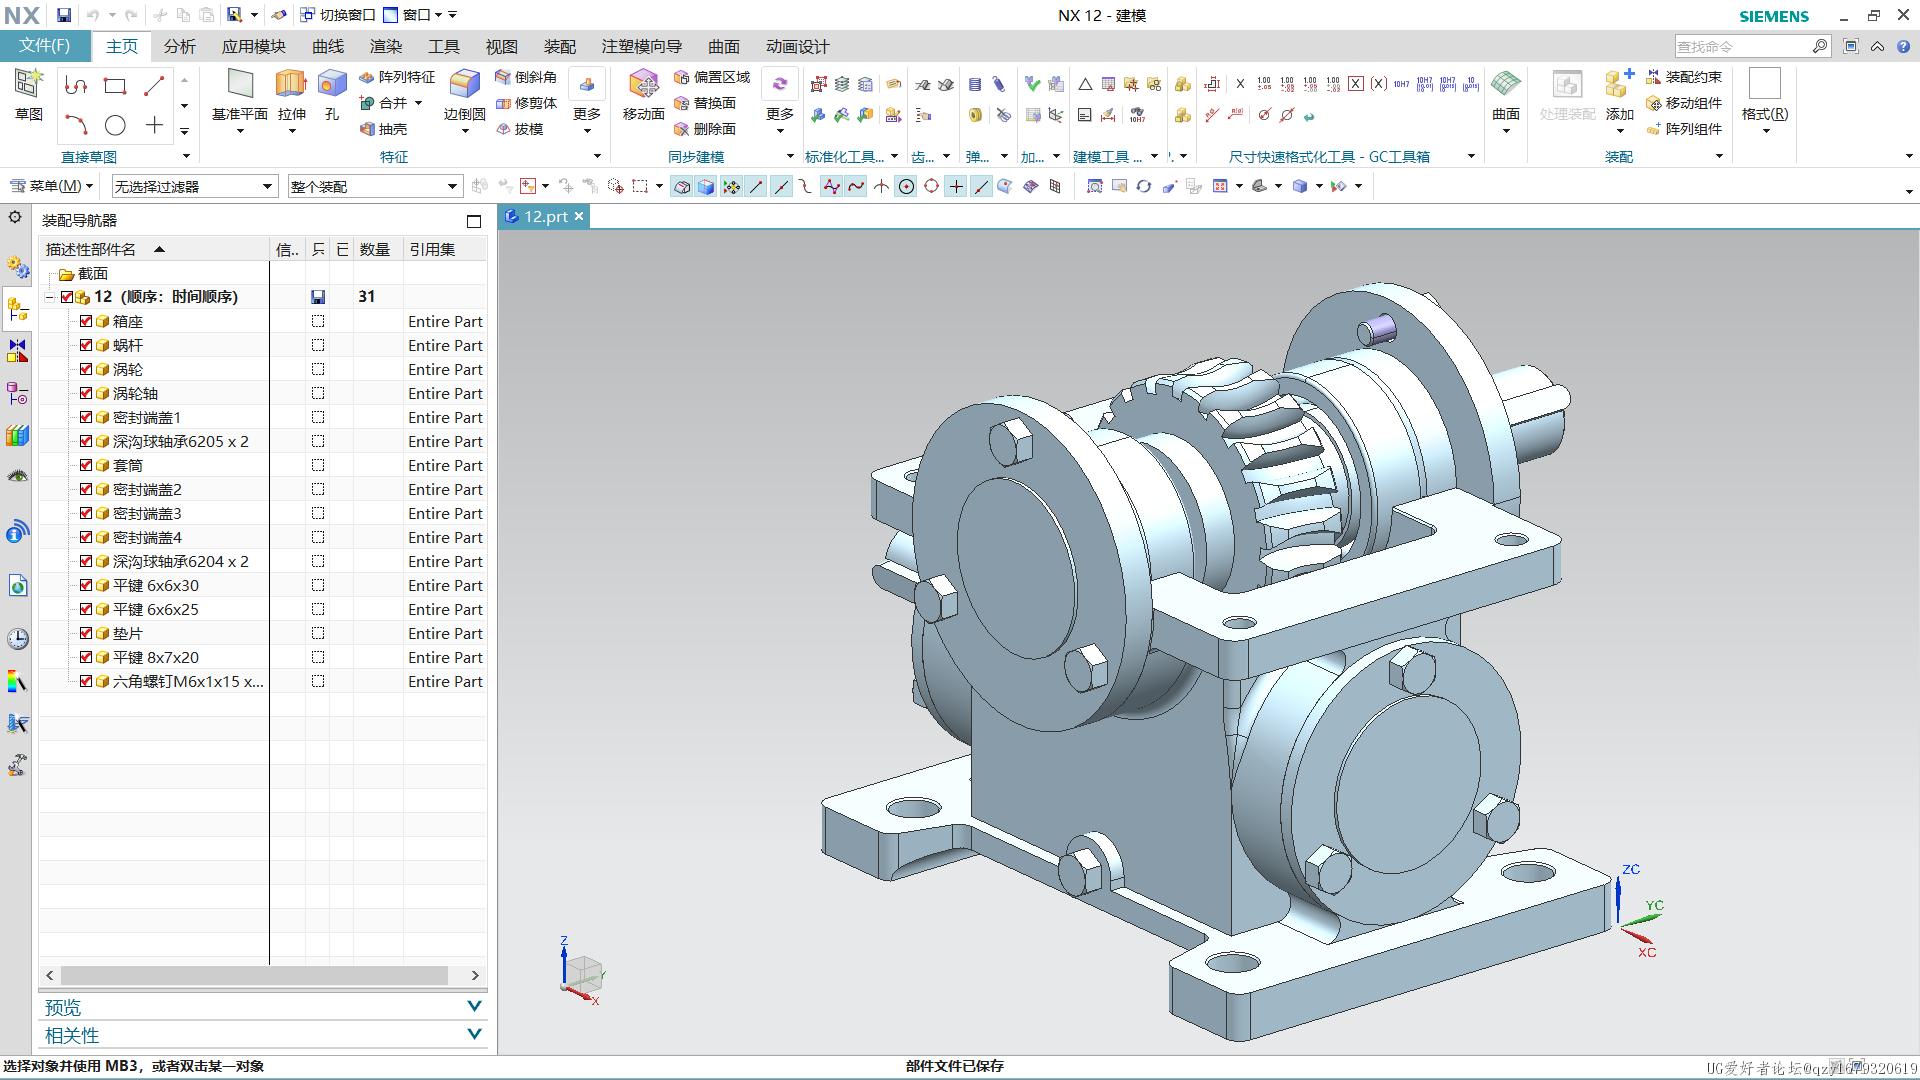Screen dimensions: 1920x1080
Task: Open the Draft (拔模) tool
Action: coord(520,129)
